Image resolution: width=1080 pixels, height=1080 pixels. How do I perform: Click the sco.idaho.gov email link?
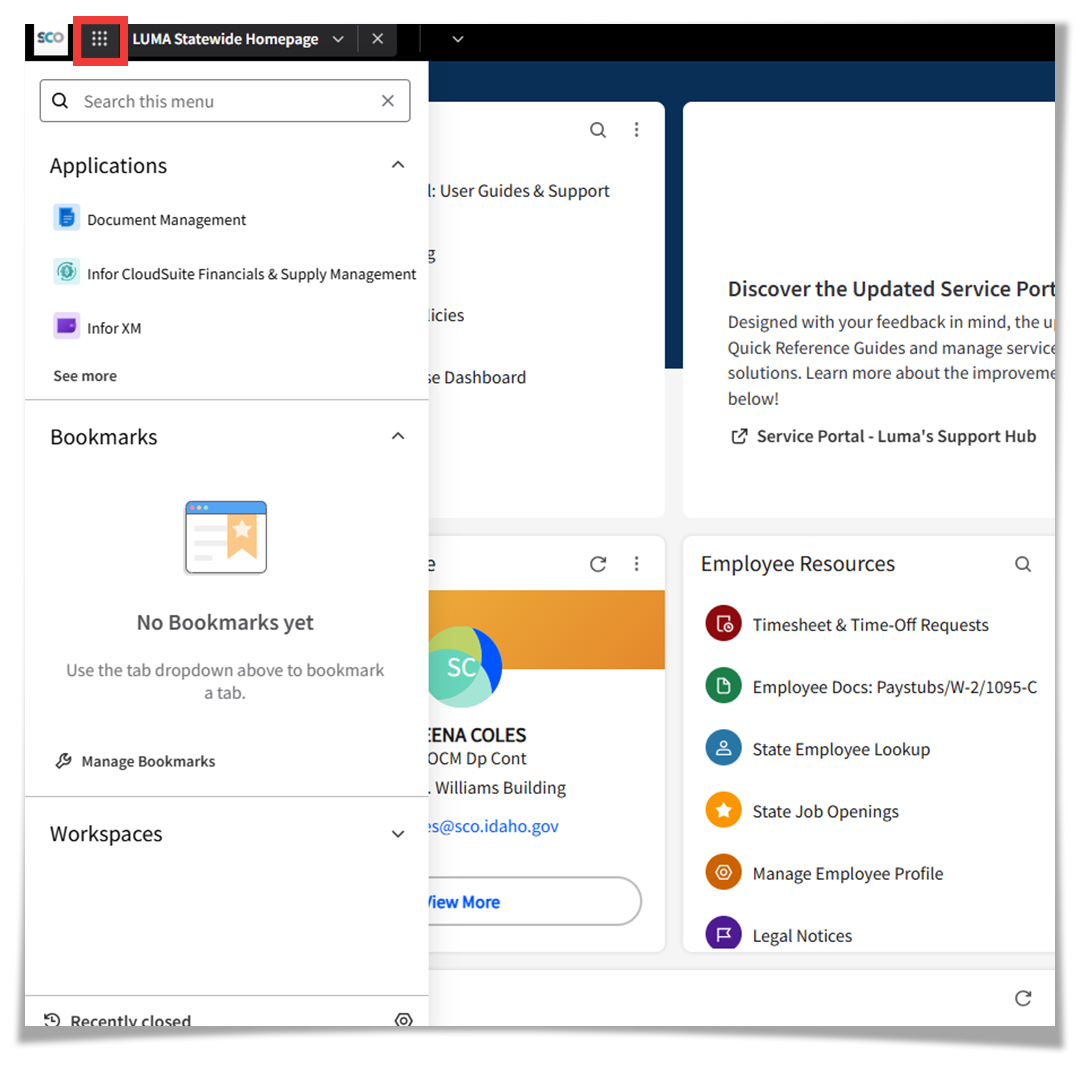(x=494, y=826)
